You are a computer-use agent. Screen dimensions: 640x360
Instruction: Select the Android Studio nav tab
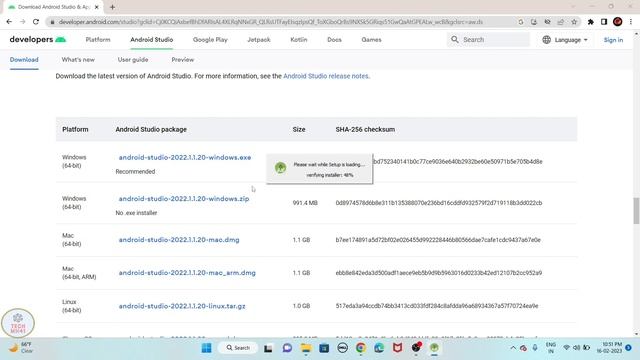[152, 40]
